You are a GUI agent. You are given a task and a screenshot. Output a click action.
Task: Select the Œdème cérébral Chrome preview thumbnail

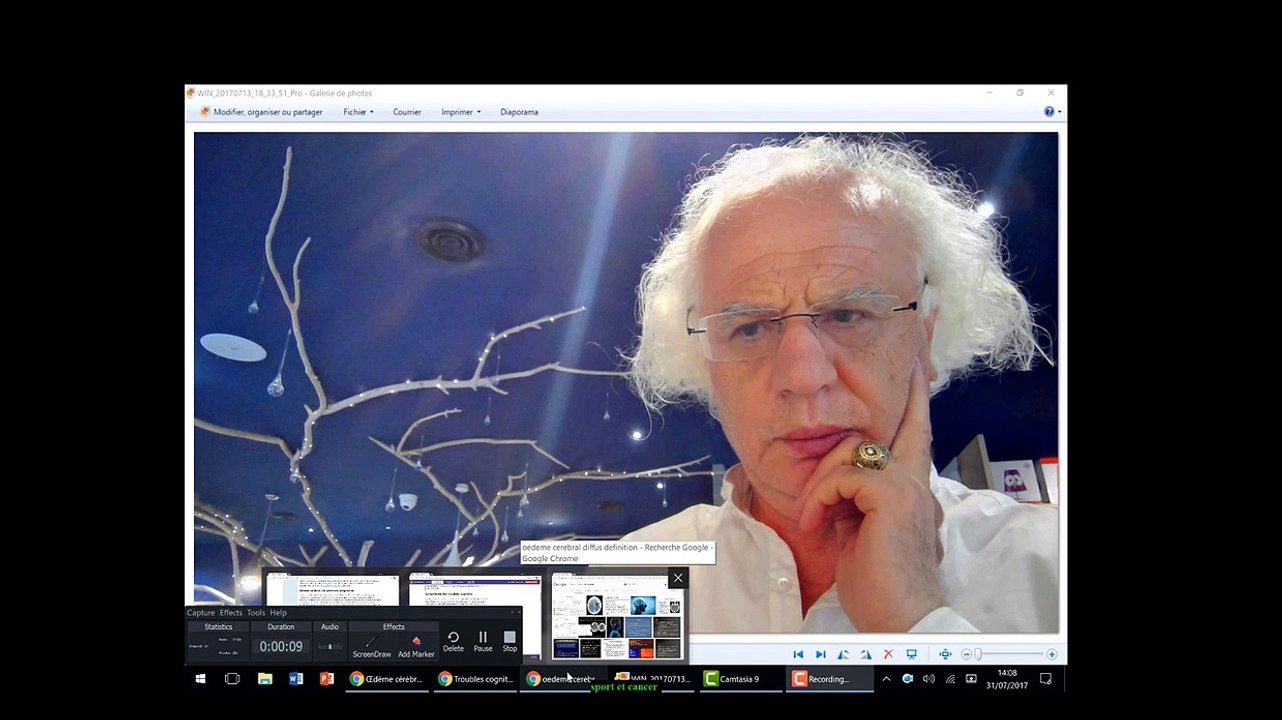332,591
